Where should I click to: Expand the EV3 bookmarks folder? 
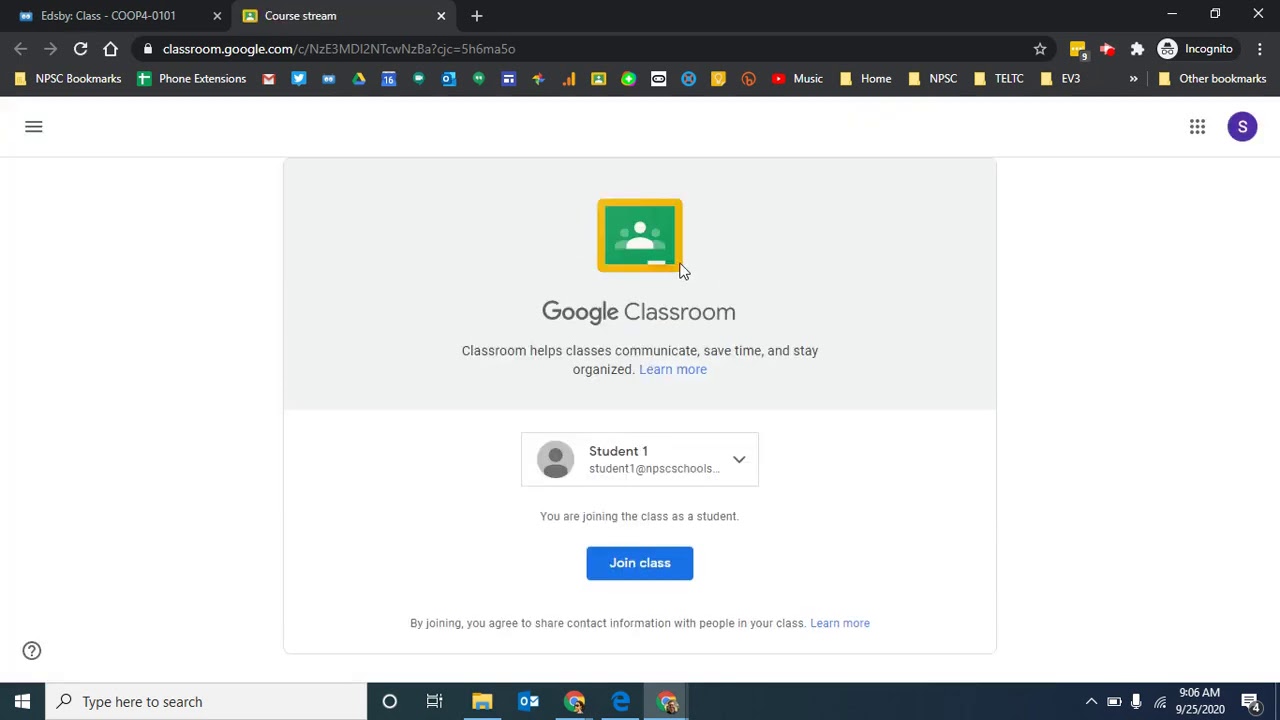(x=1060, y=78)
